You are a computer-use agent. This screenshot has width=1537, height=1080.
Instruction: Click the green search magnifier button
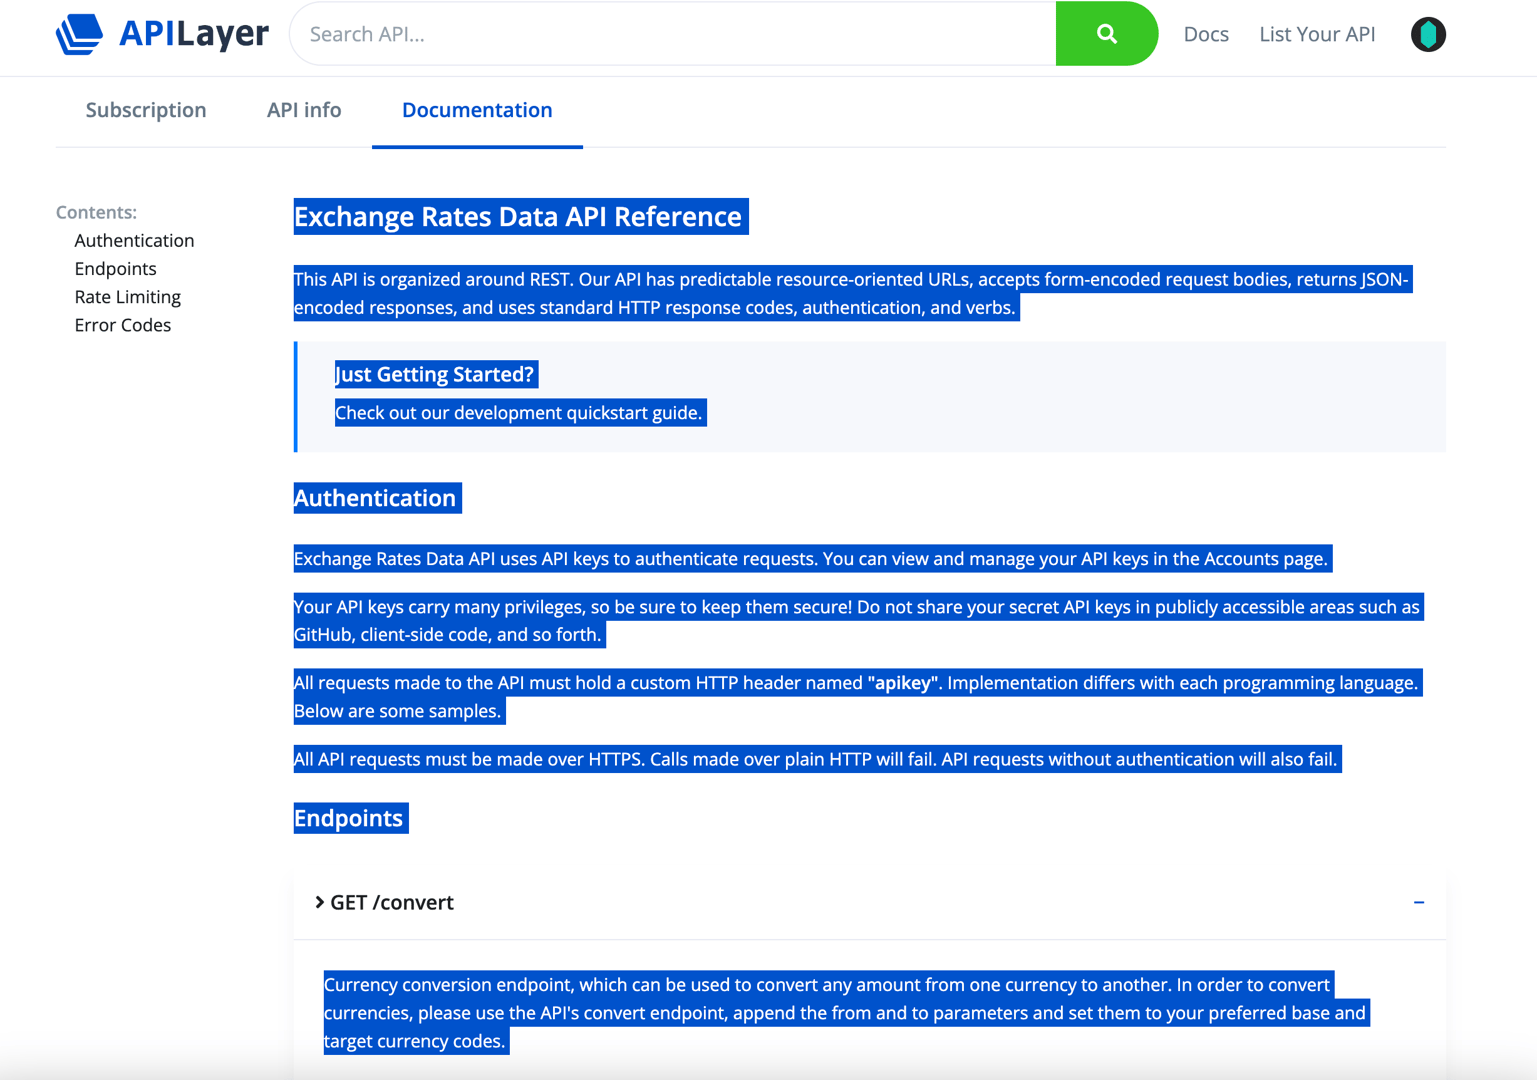pyautogui.click(x=1106, y=34)
